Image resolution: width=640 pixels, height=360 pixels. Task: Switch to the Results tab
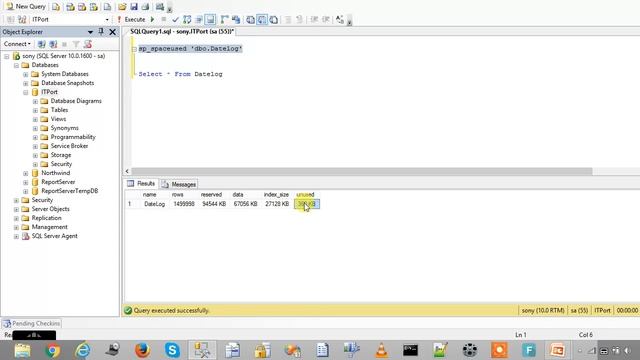click(x=141, y=184)
